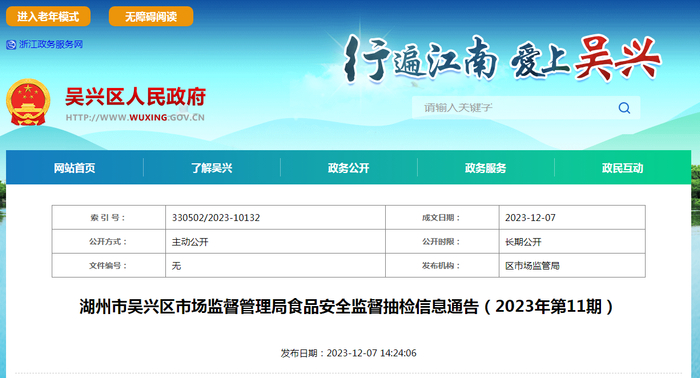Select index number 330502/2023-10132
Screen dimensions: 700x378
[216, 218]
